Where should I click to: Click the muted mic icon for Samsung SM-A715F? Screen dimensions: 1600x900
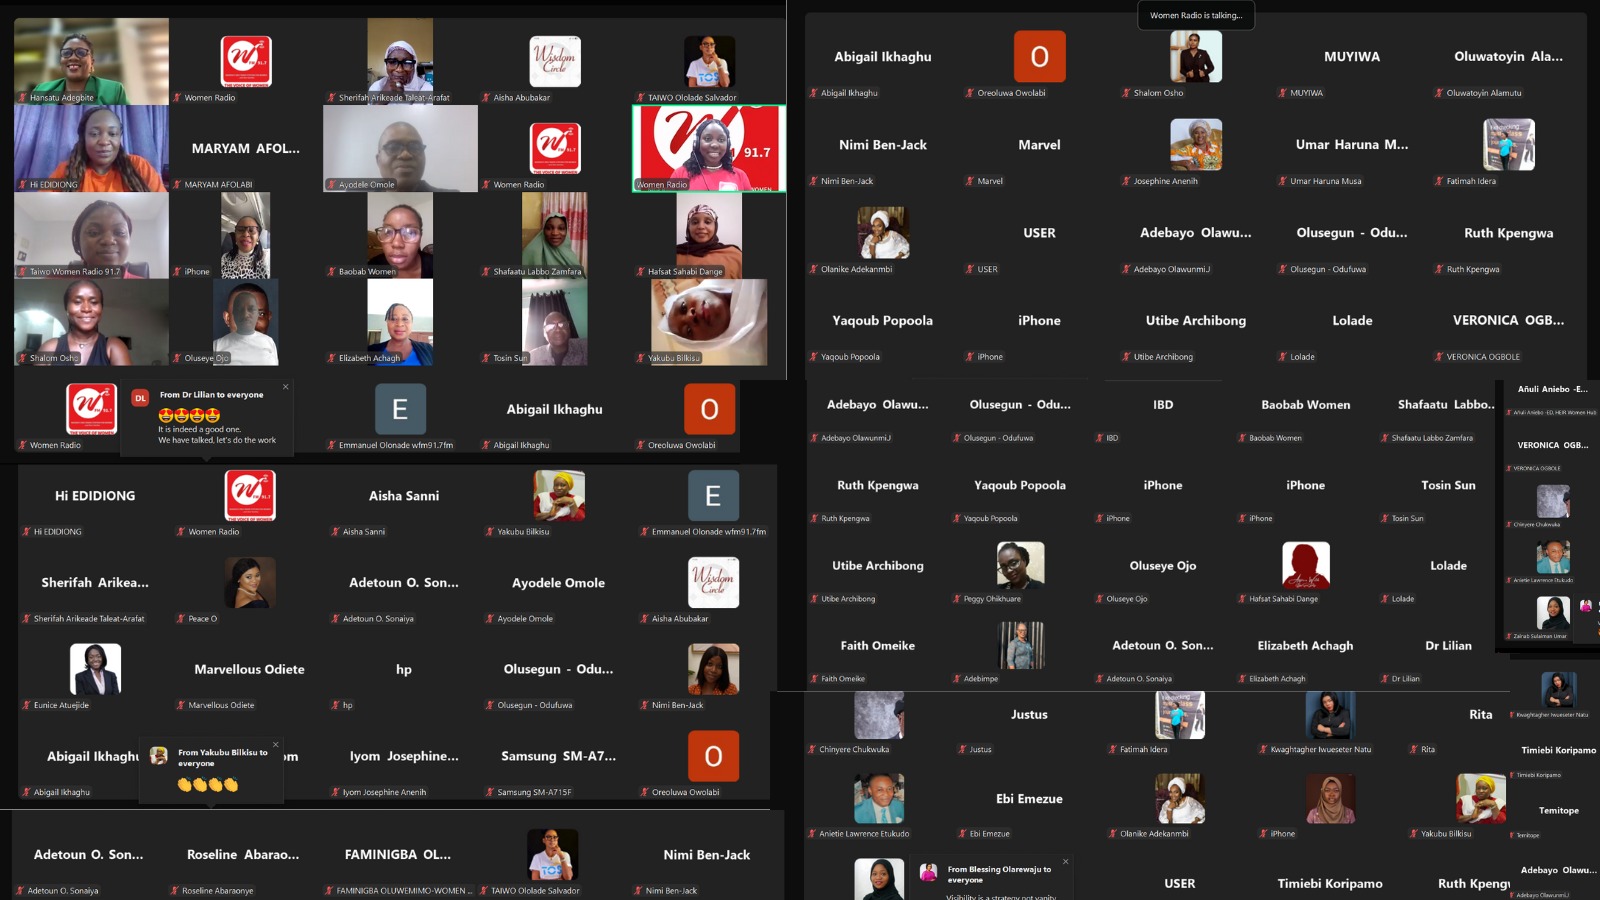coord(490,792)
